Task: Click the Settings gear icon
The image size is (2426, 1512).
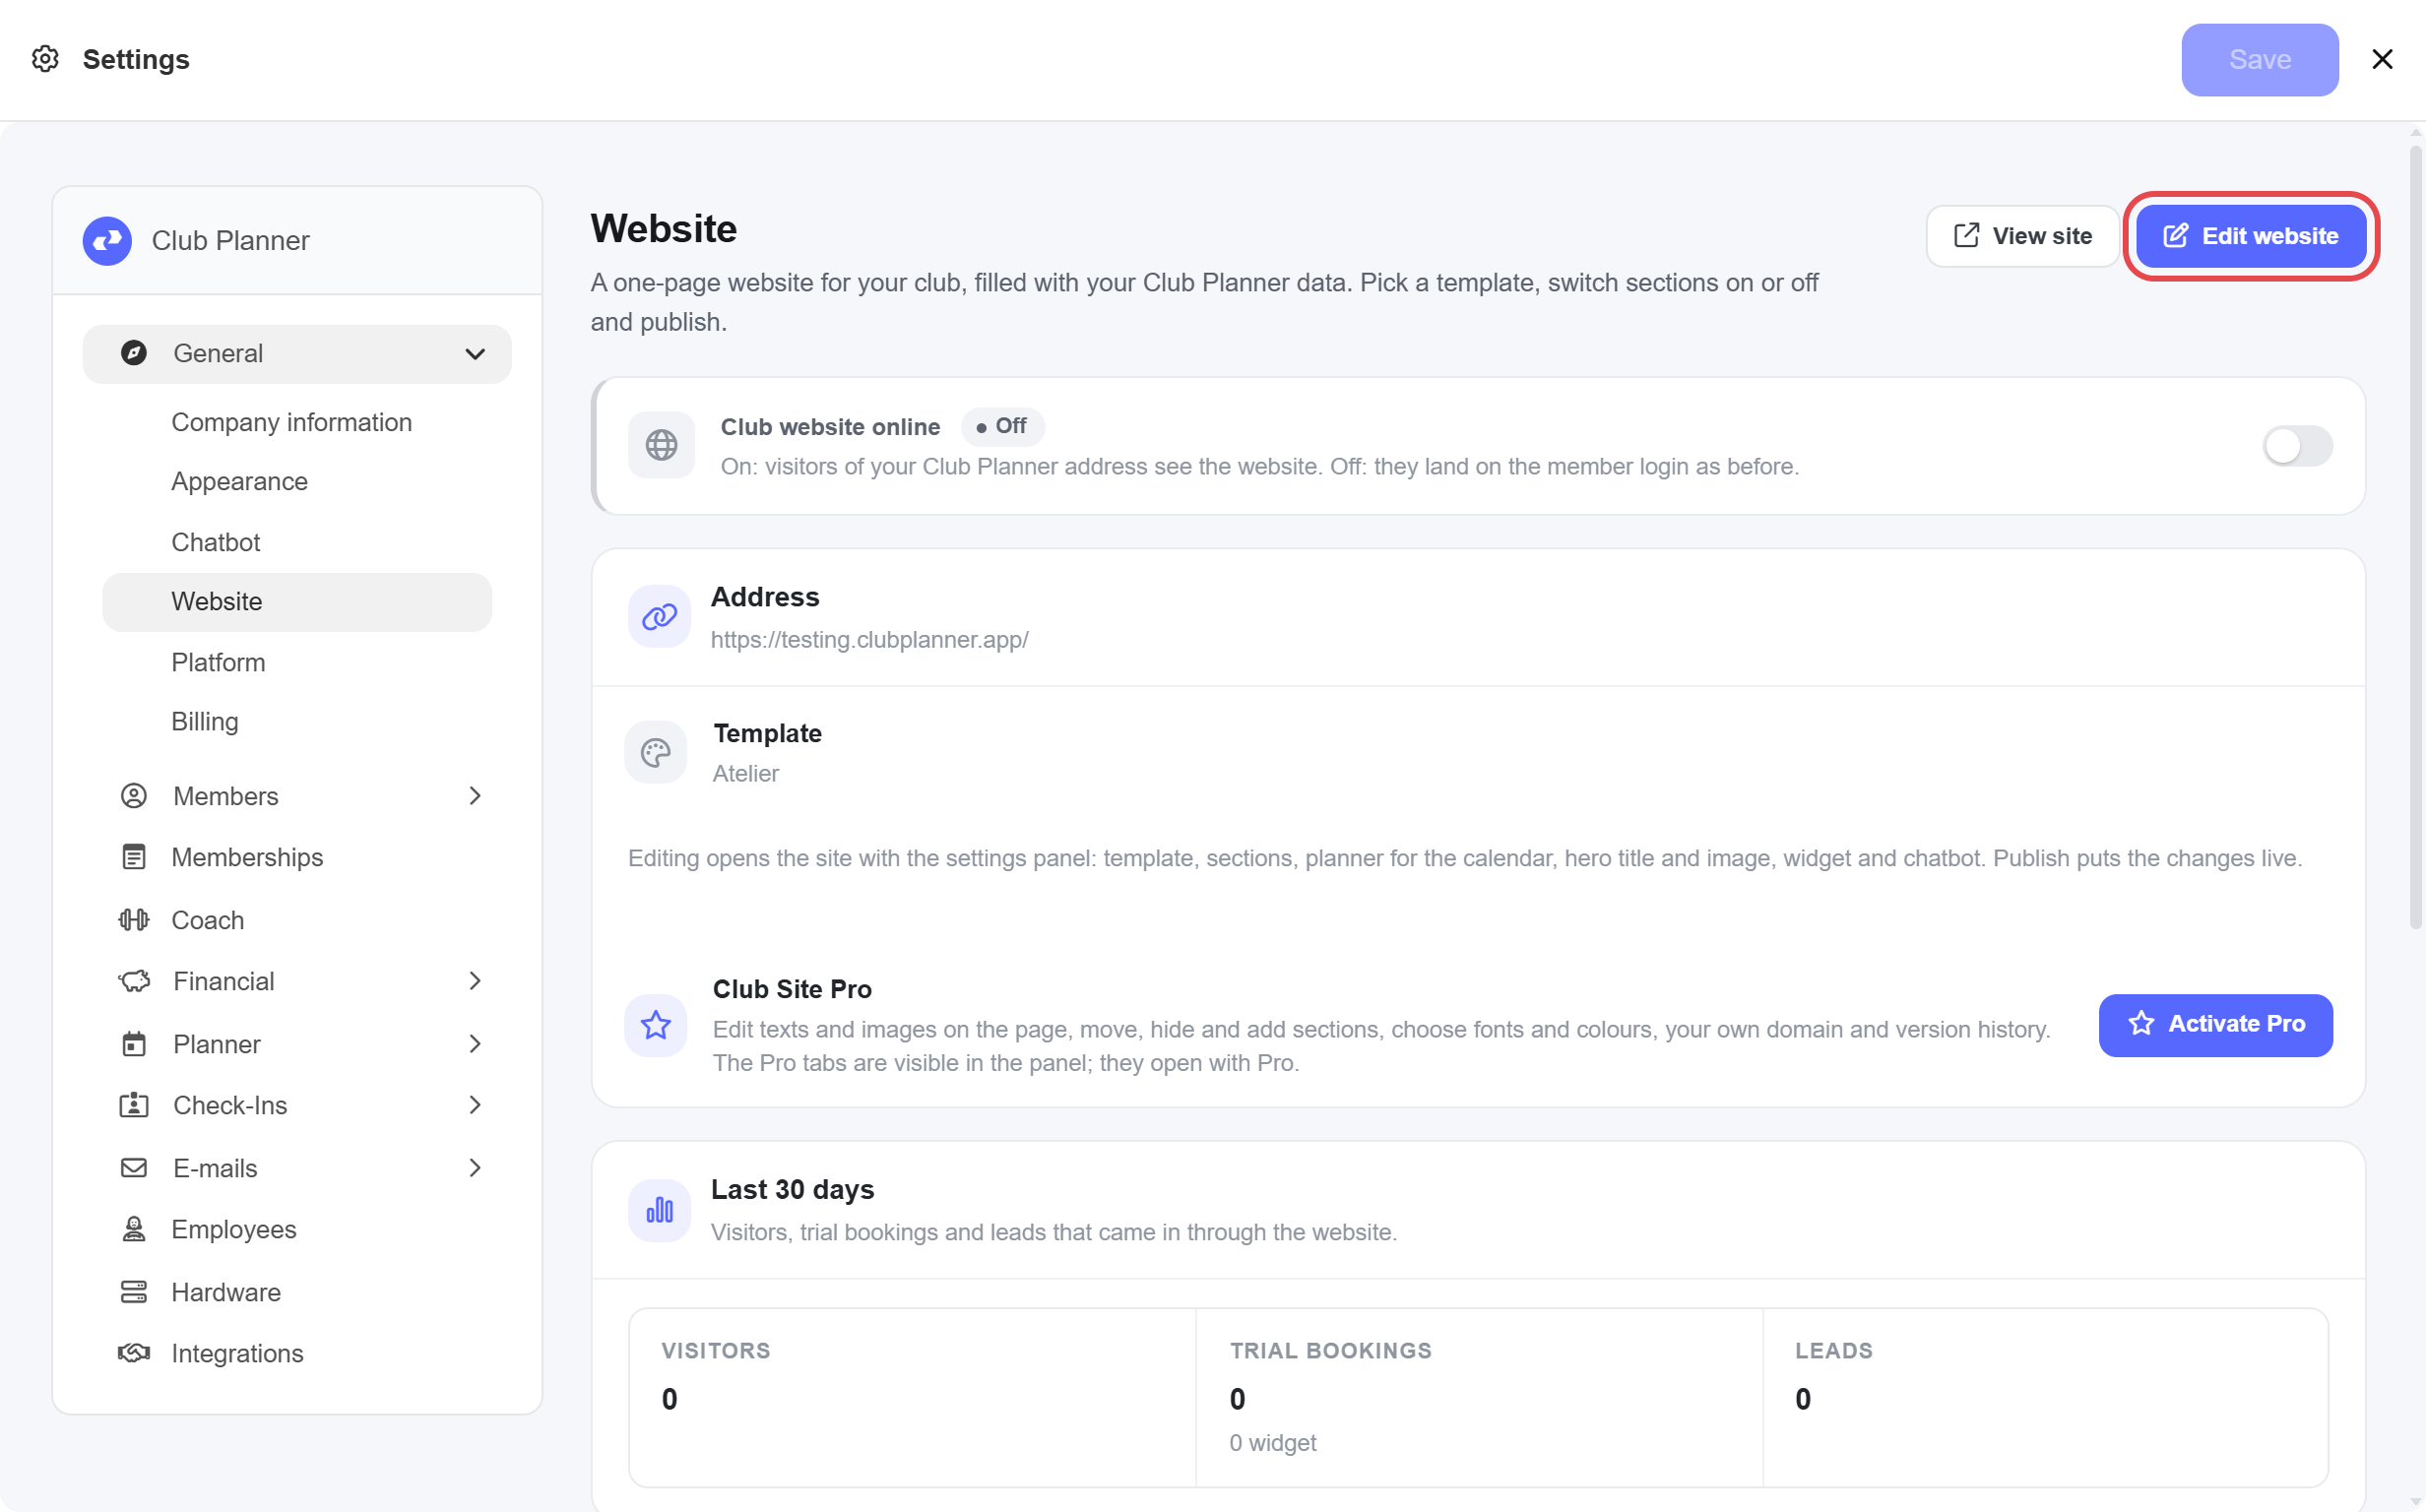Action: click(45, 59)
